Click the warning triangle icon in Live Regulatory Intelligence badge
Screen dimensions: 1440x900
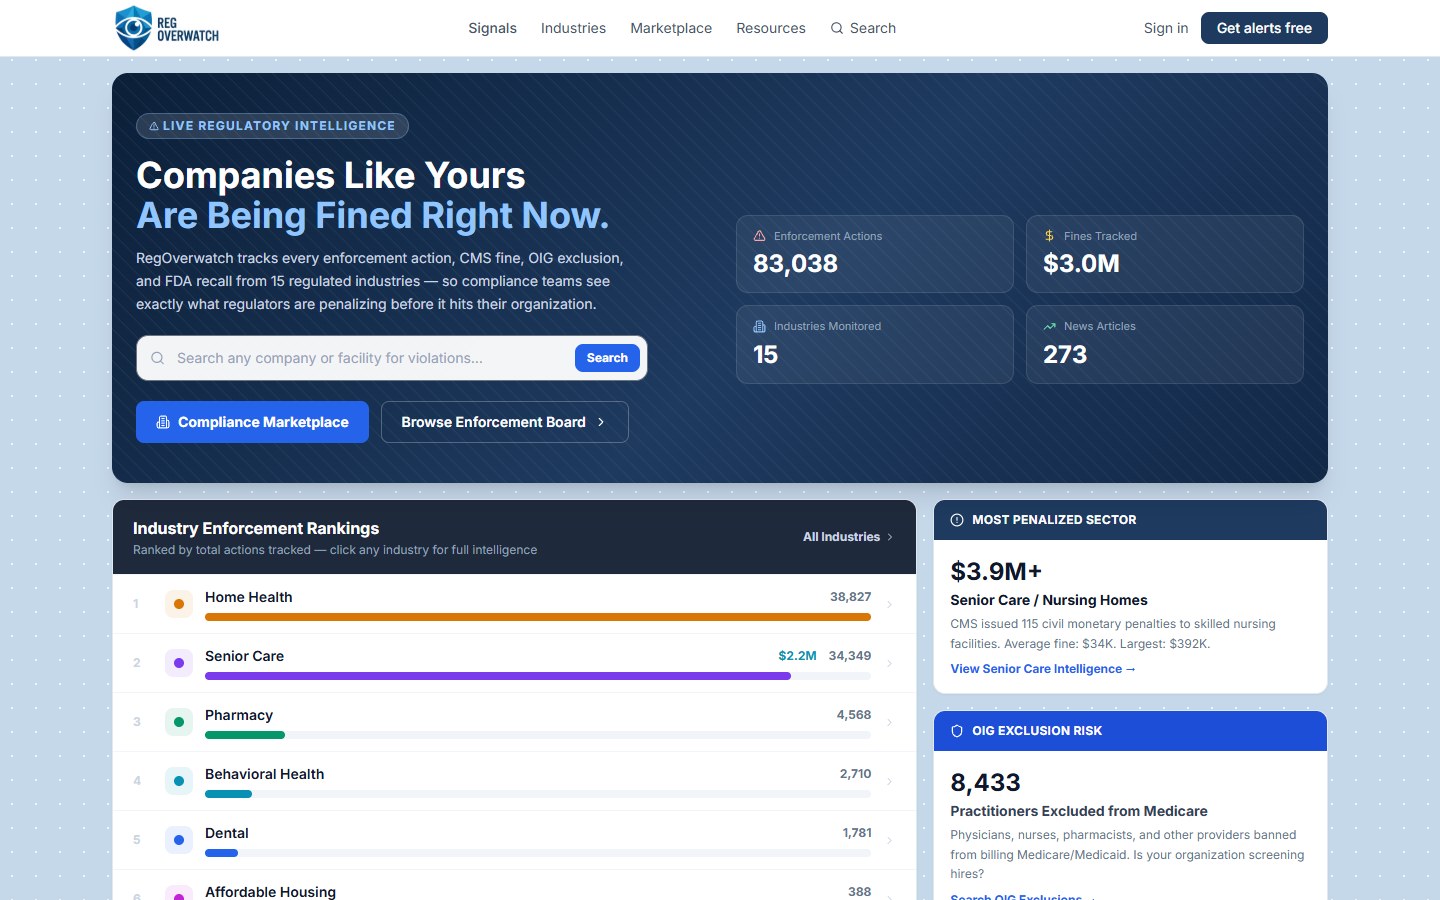154,126
